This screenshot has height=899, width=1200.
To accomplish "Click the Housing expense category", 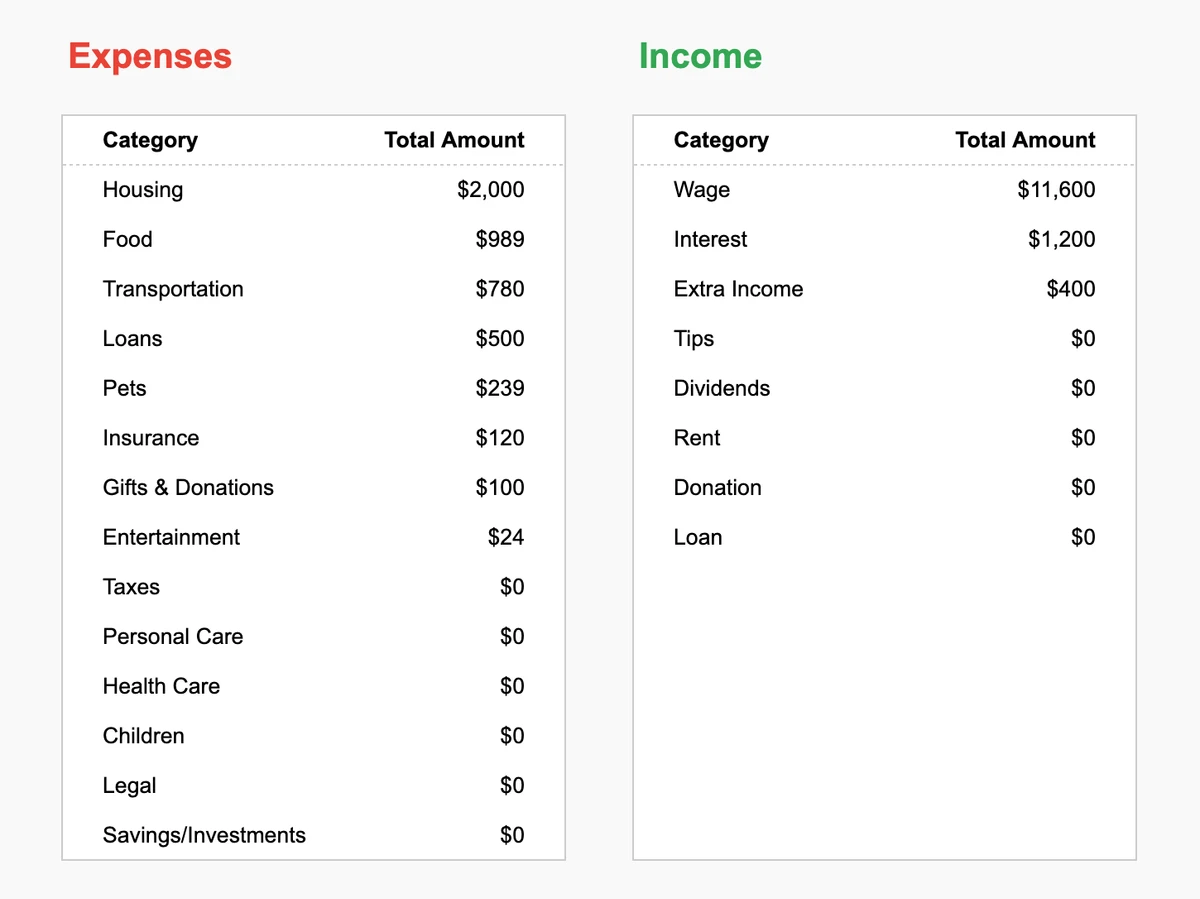I will (x=143, y=190).
